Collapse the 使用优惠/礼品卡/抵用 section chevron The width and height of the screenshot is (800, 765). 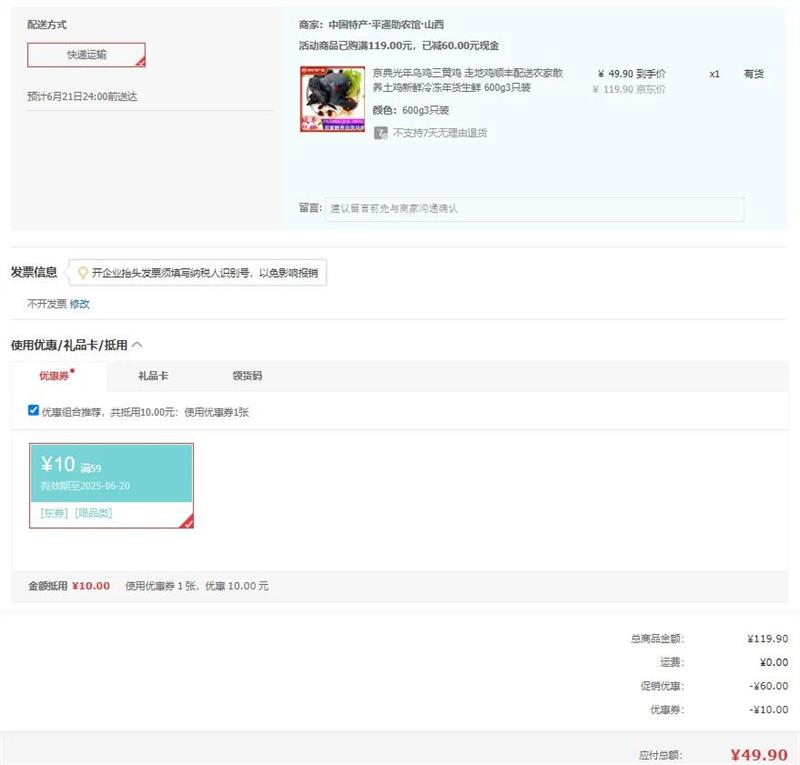137,345
